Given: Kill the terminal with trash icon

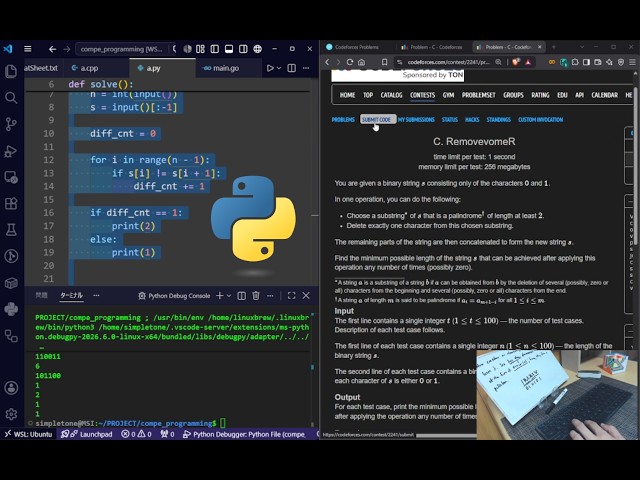Looking at the screenshot, I should tap(256, 296).
